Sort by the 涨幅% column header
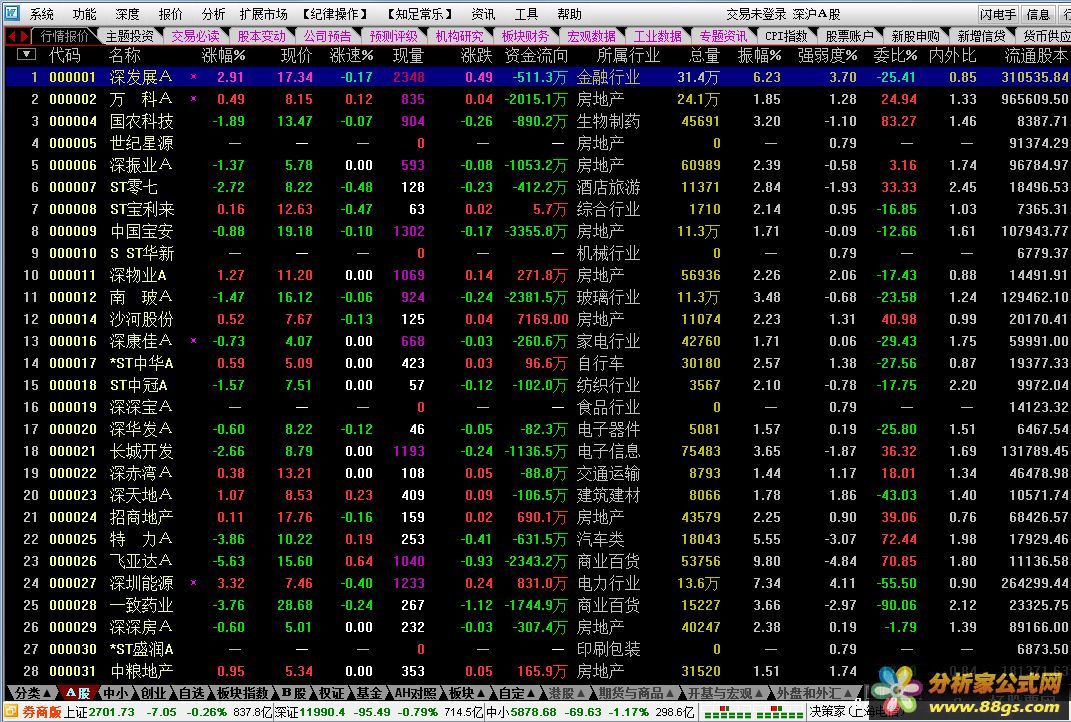 click(223, 55)
